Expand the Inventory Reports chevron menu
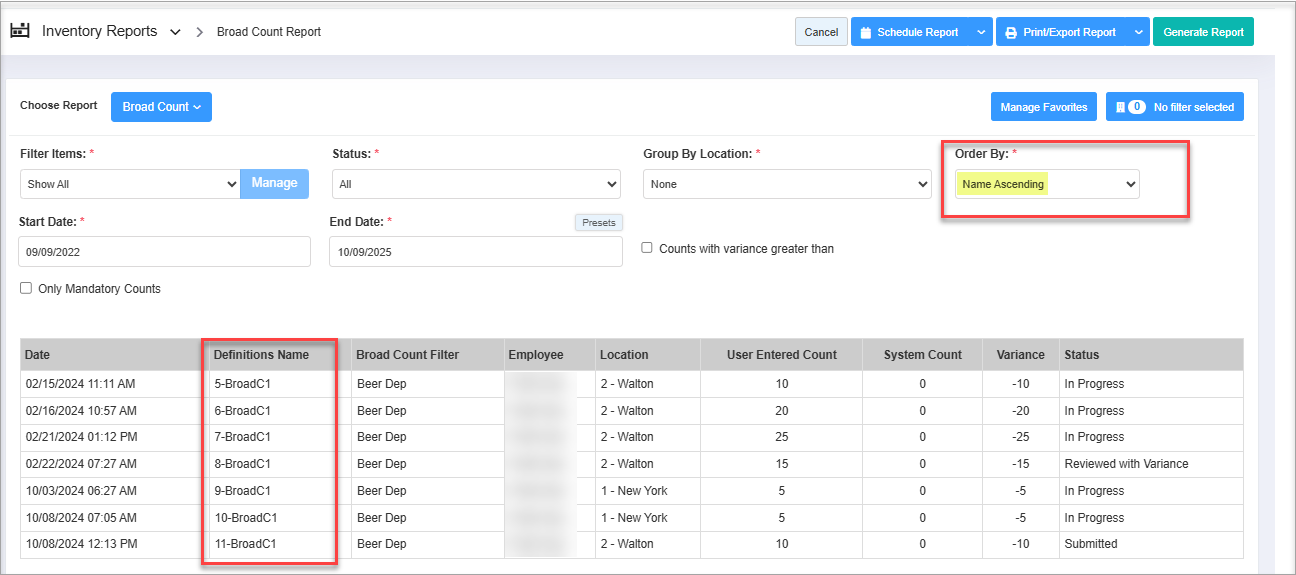 [x=175, y=32]
